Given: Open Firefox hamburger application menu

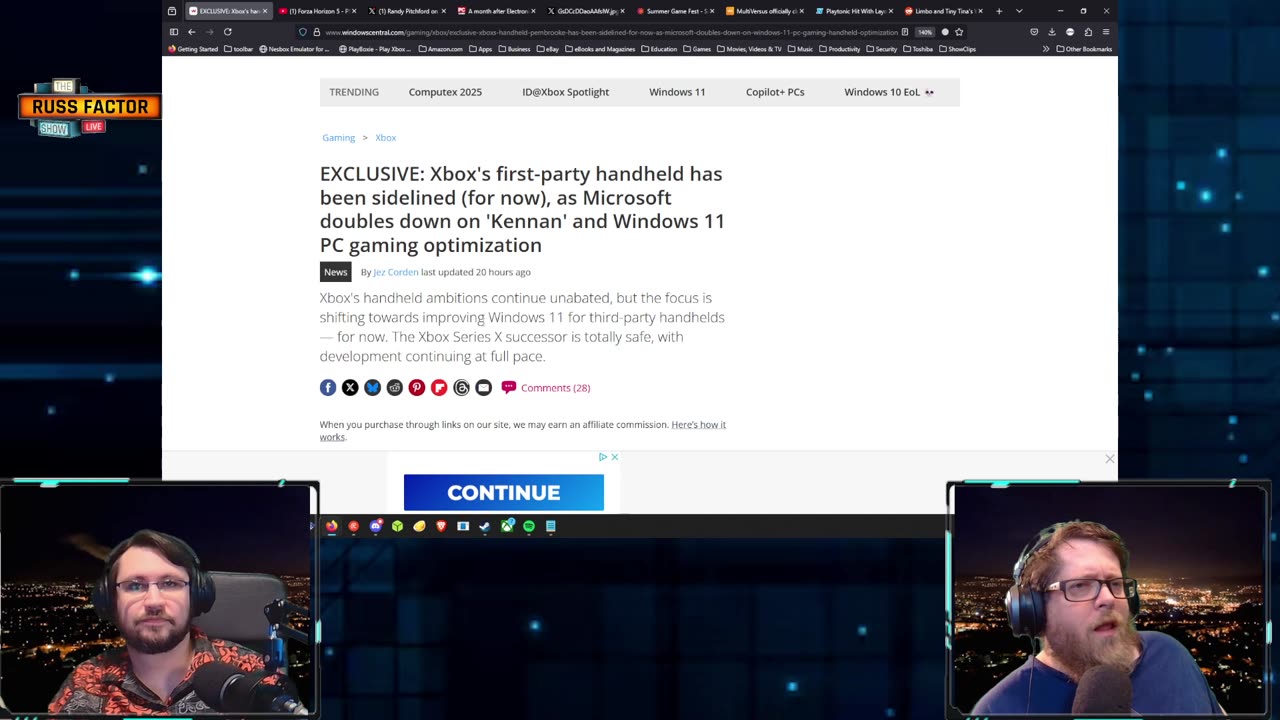Looking at the screenshot, I should click(1105, 32).
